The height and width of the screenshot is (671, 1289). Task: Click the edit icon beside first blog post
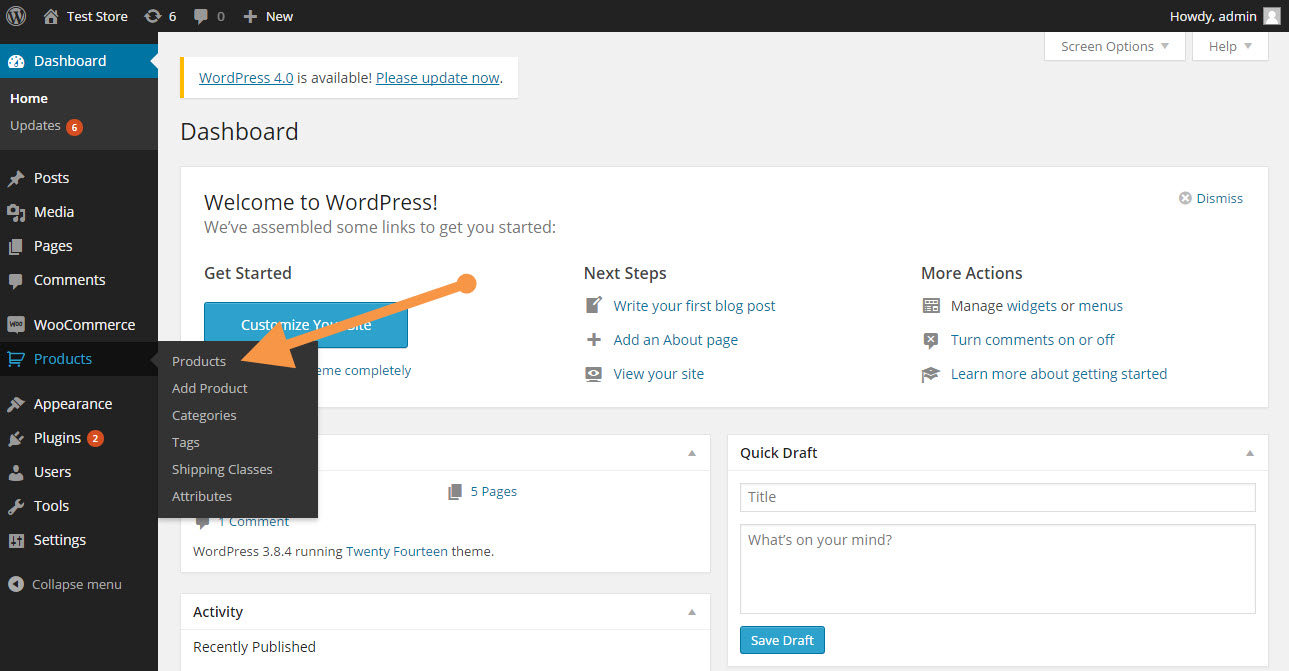[594, 305]
